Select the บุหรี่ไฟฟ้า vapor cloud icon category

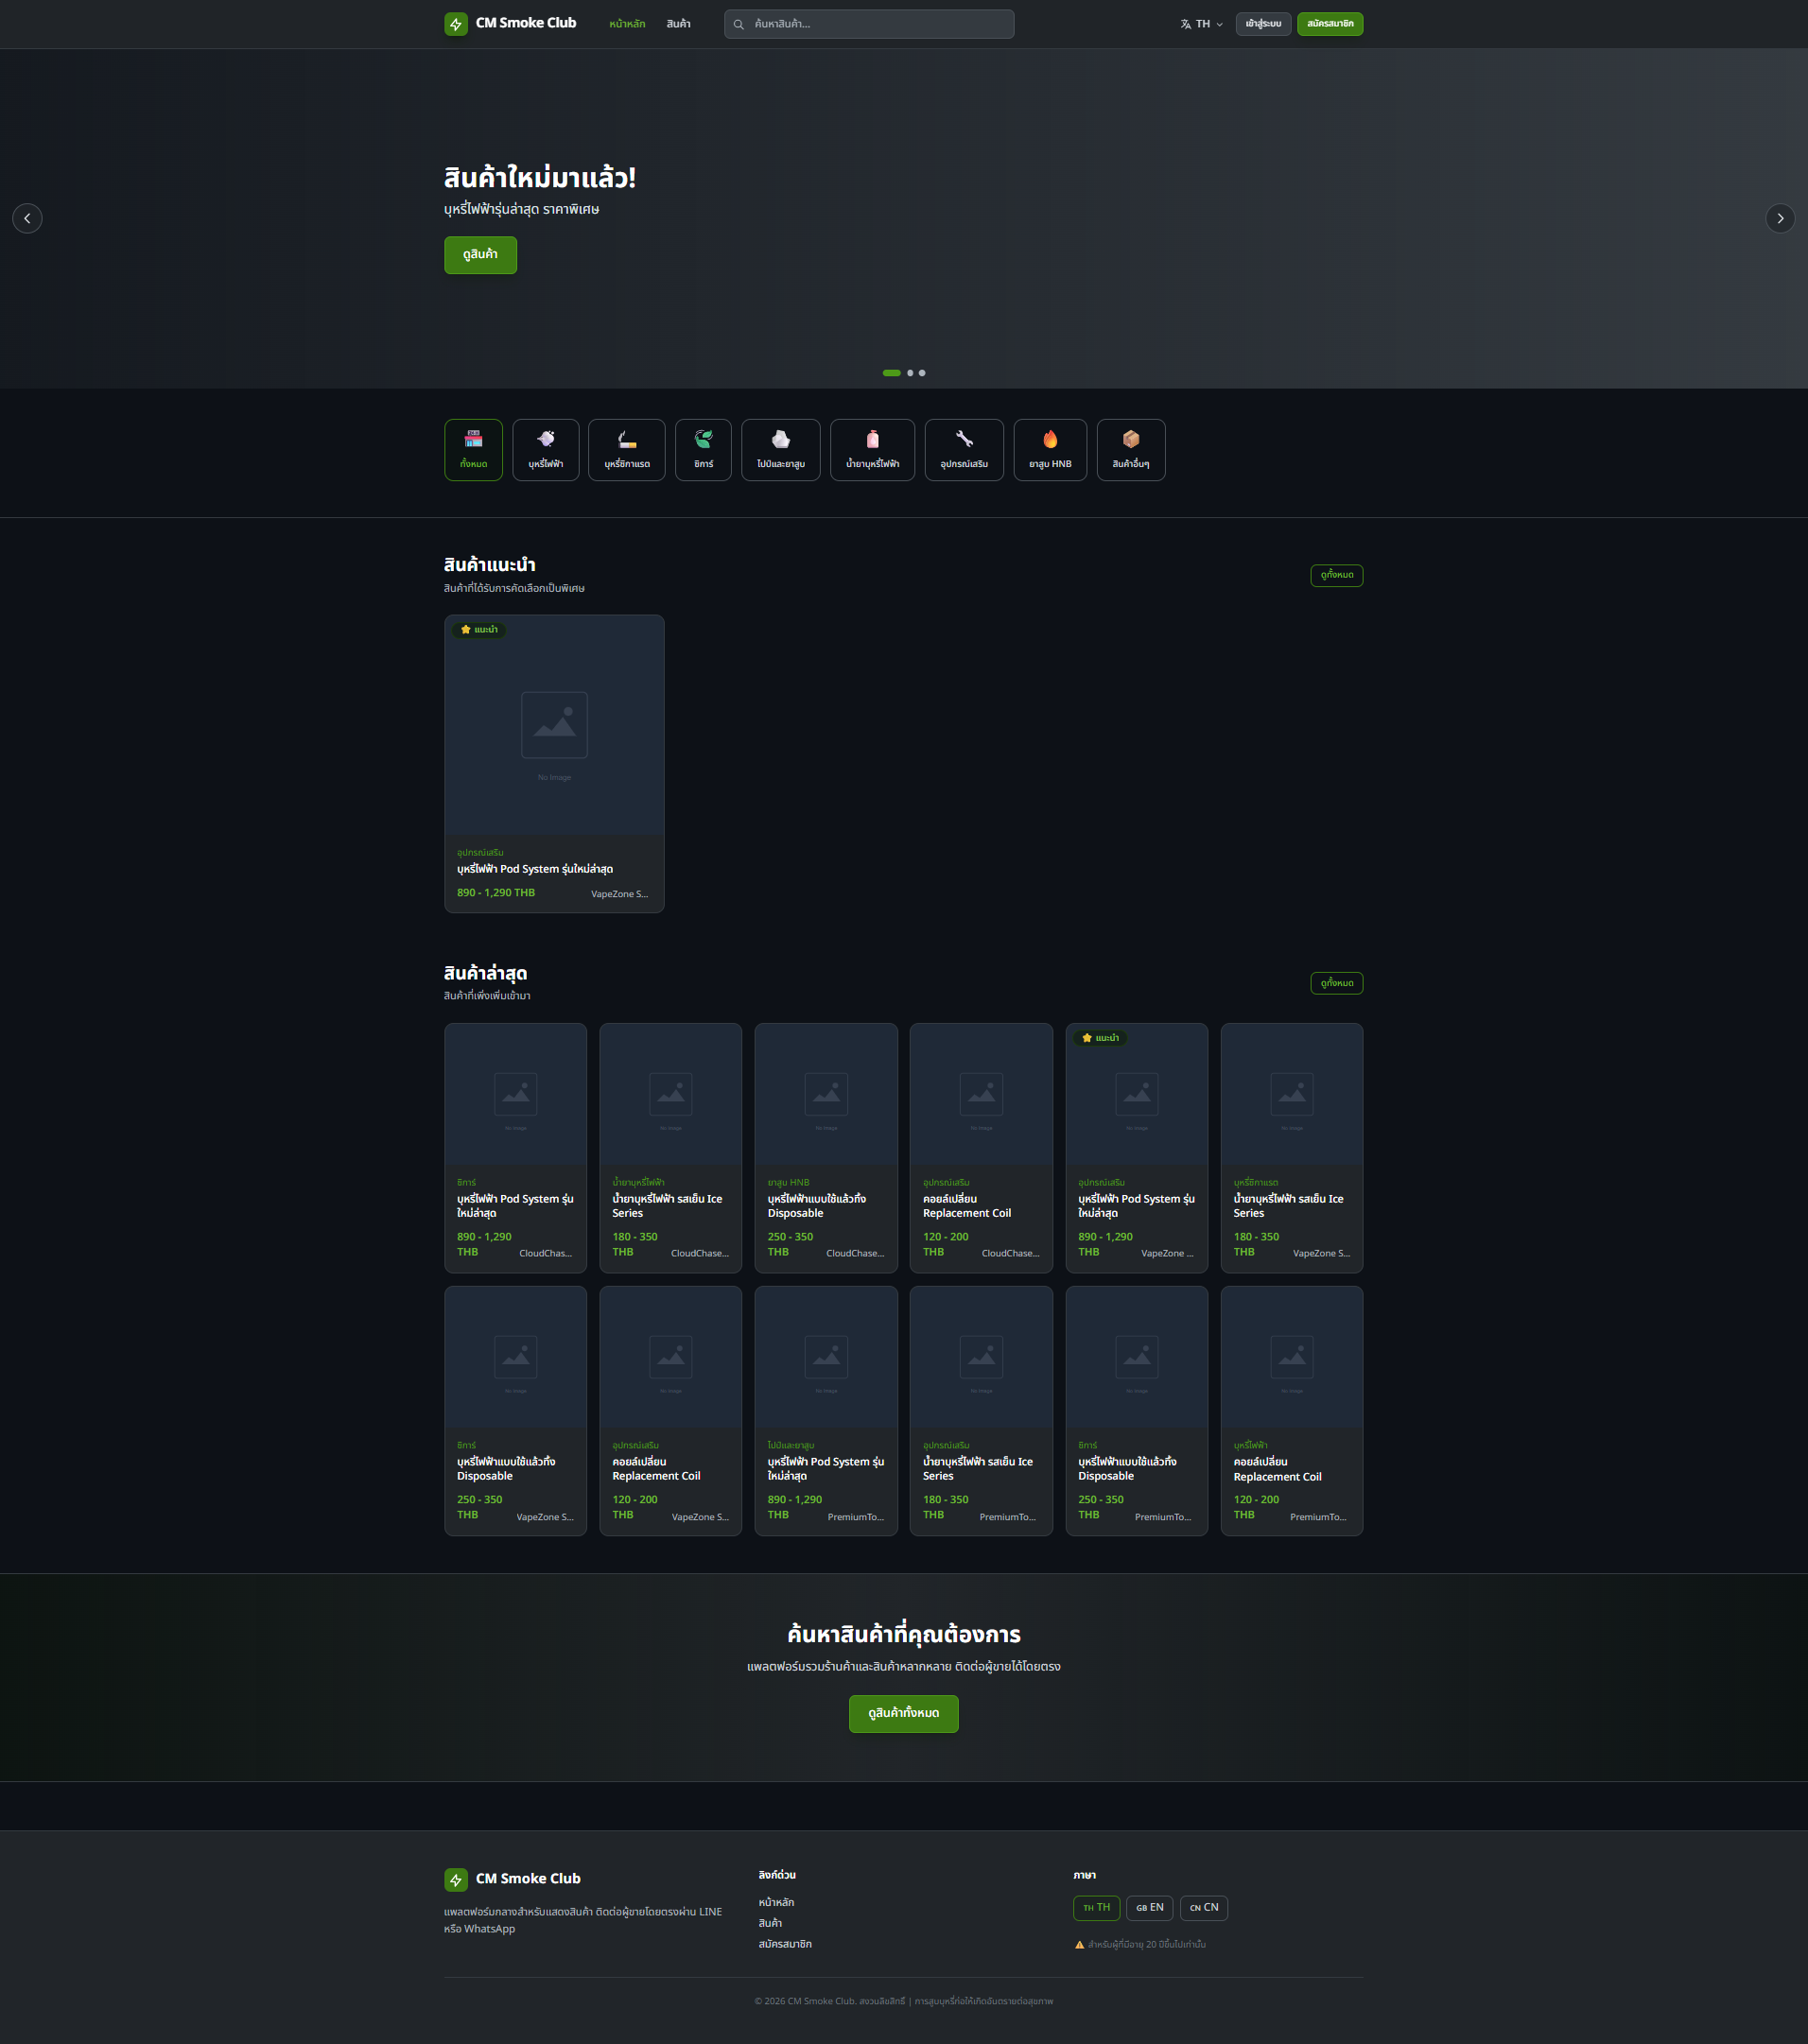pyautogui.click(x=546, y=450)
